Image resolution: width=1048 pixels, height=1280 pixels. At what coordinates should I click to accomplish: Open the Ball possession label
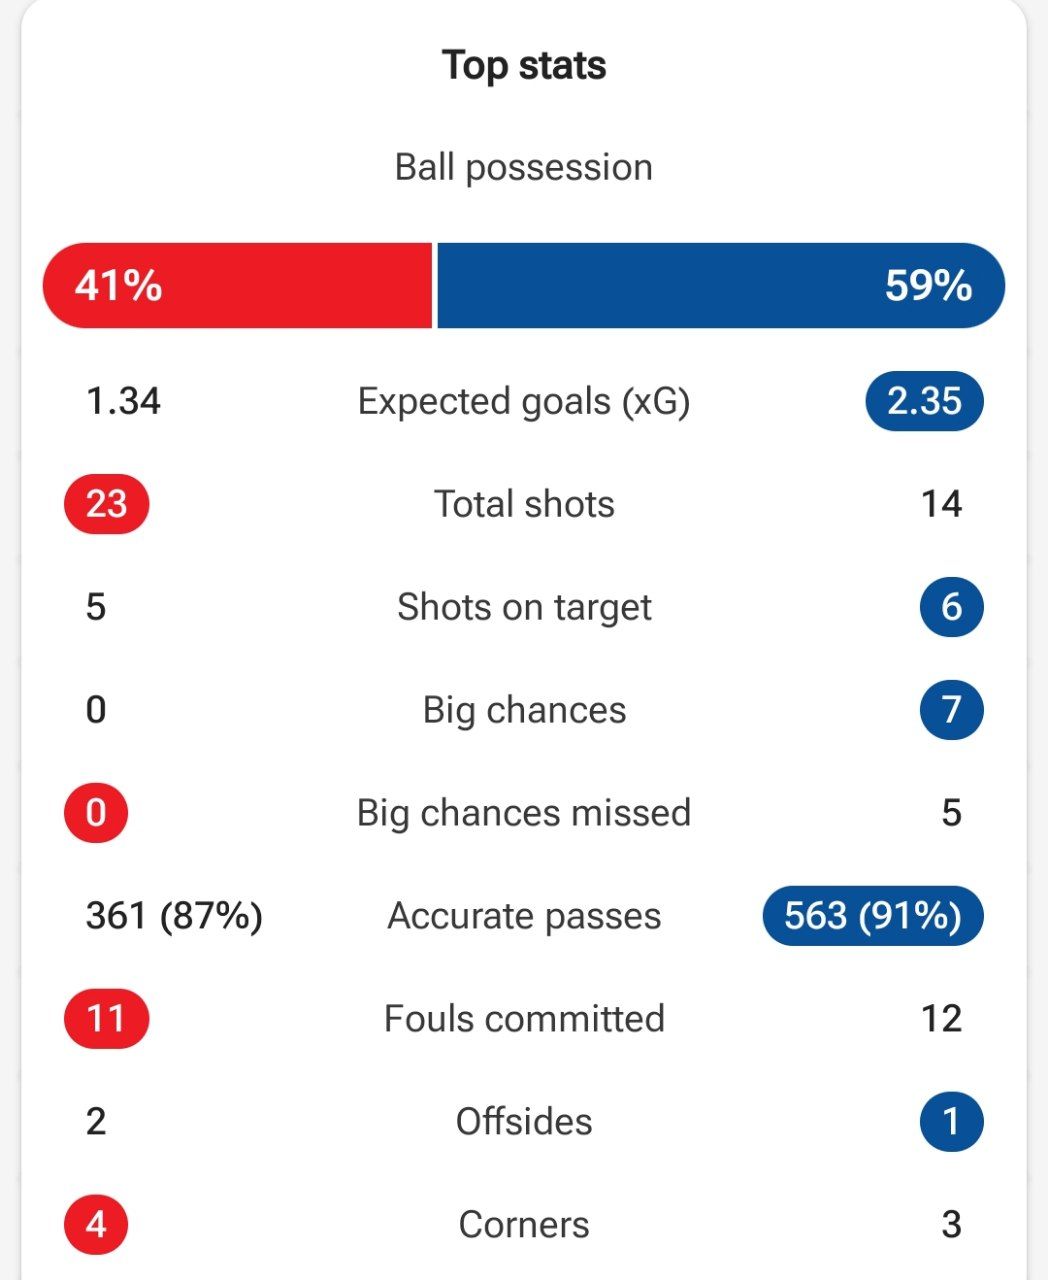[524, 167]
